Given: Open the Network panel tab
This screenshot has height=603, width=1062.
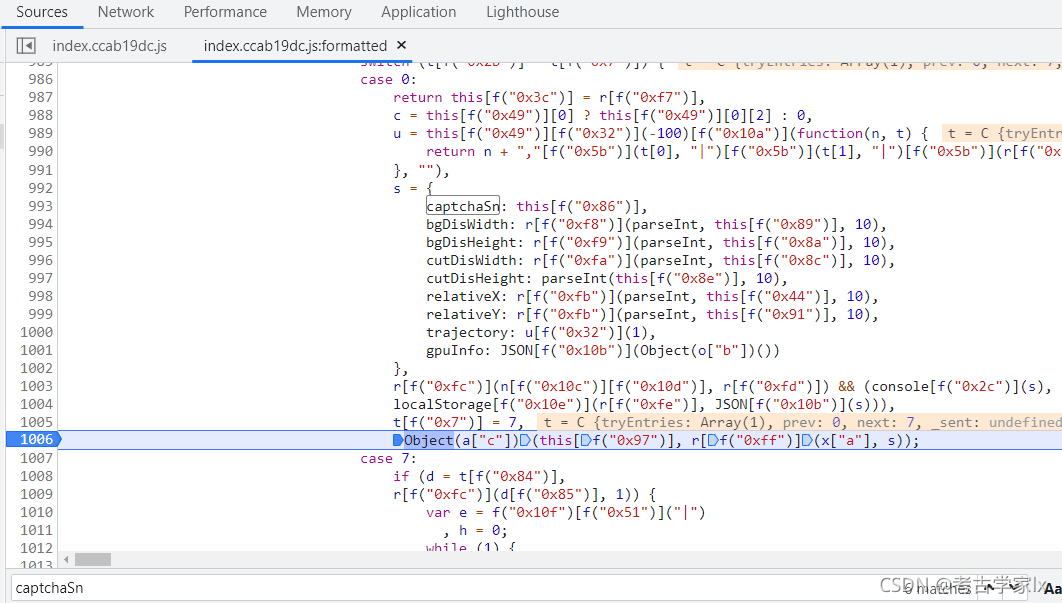Looking at the screenshot, I should (125, 12).
